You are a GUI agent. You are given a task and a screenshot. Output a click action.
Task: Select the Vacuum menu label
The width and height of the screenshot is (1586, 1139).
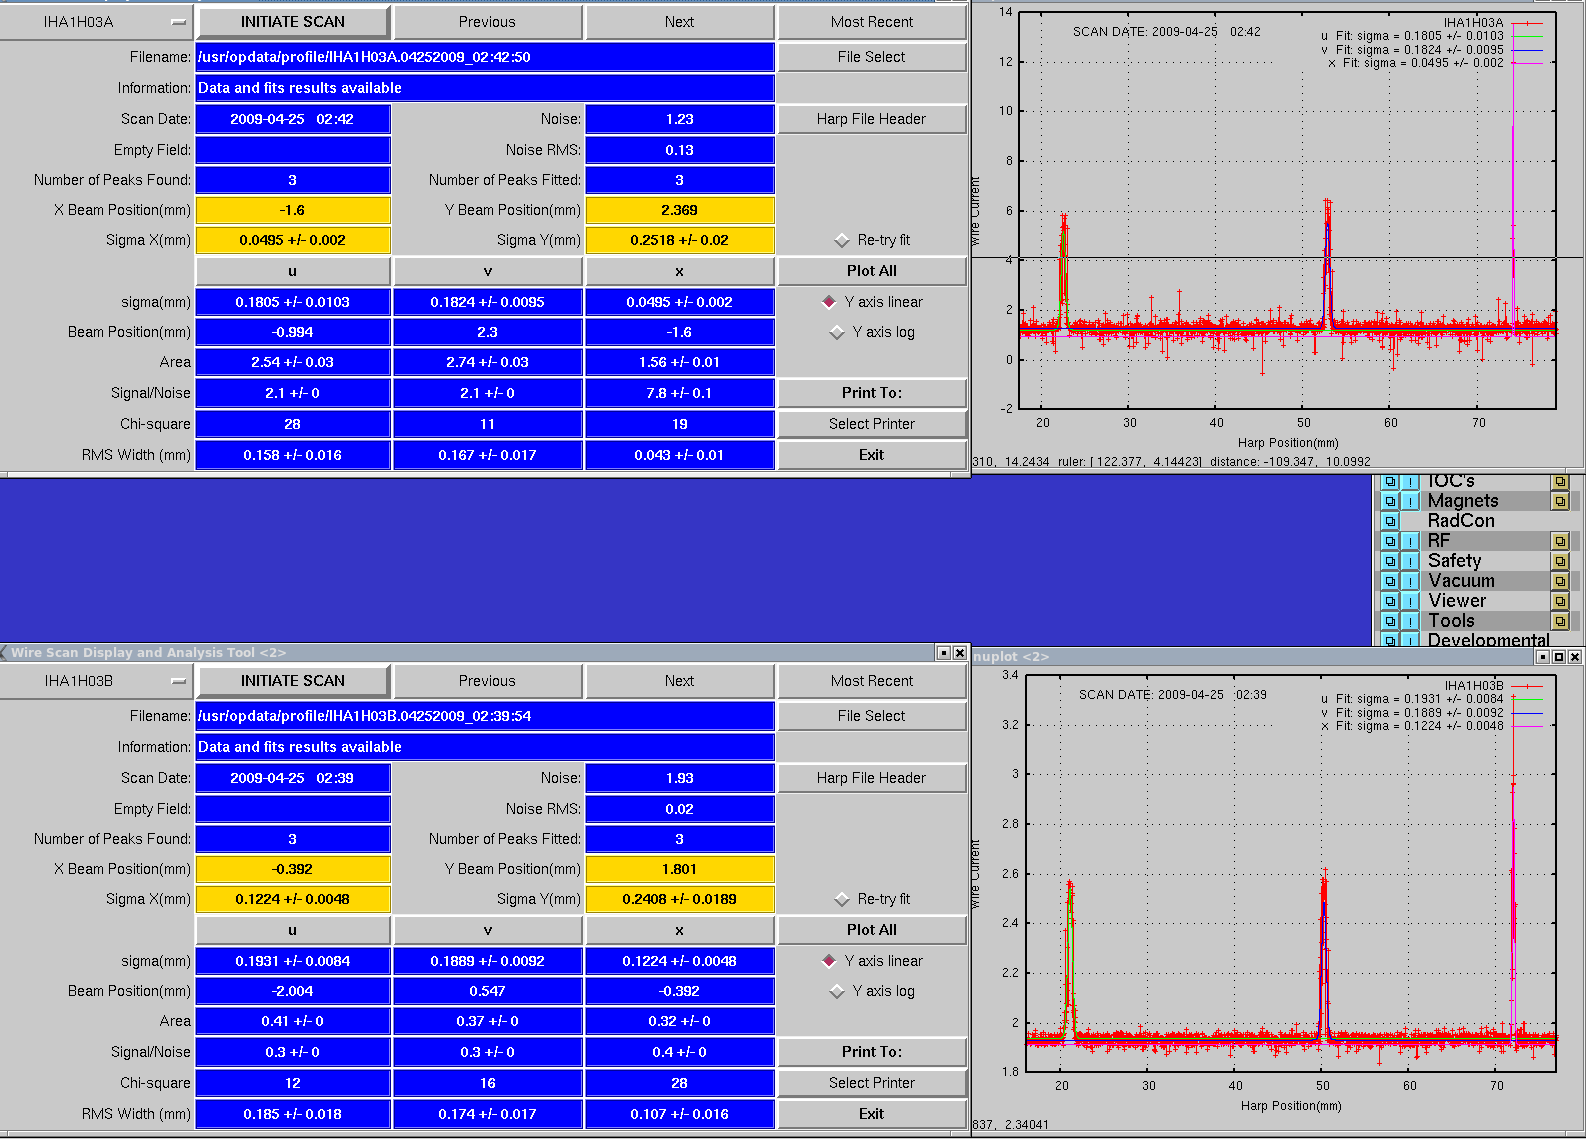(x=1461, y=581)
